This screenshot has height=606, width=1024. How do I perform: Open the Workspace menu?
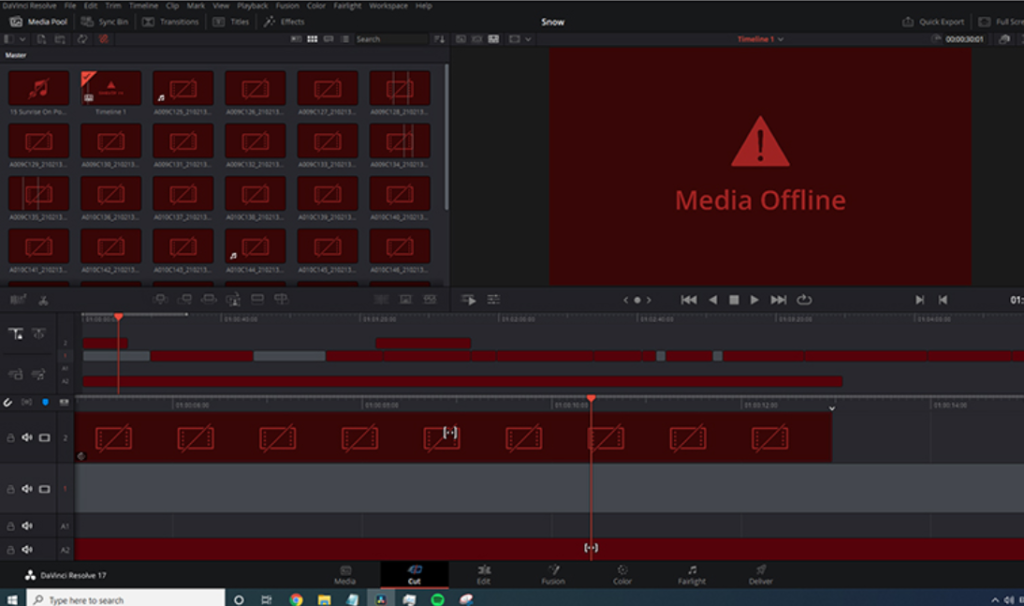click(388, 5)
